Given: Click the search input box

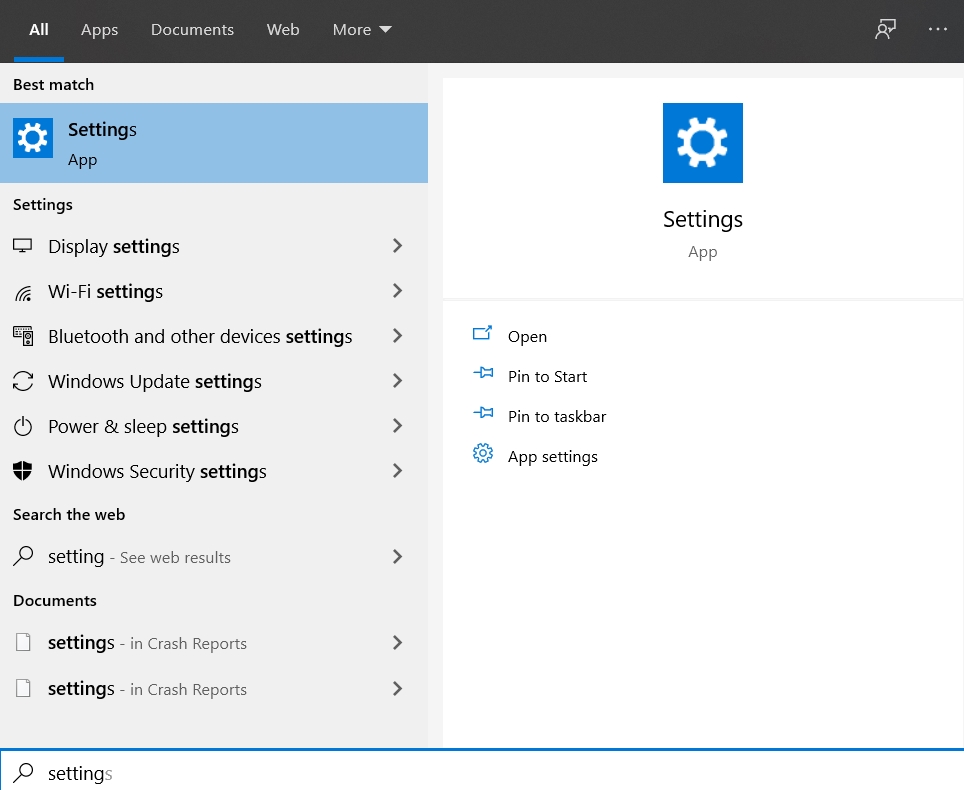Looking at the screenshot, I should coord(480,773).
